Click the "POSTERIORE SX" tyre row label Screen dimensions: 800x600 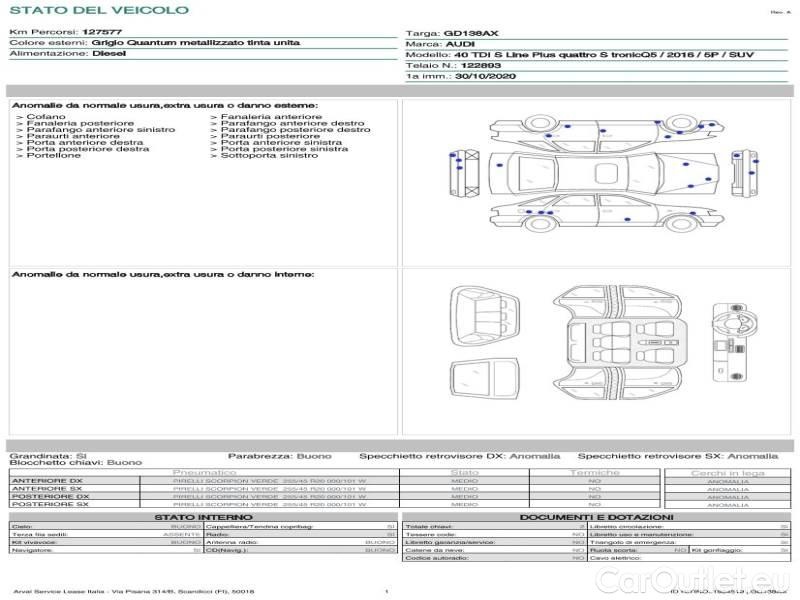50,504
